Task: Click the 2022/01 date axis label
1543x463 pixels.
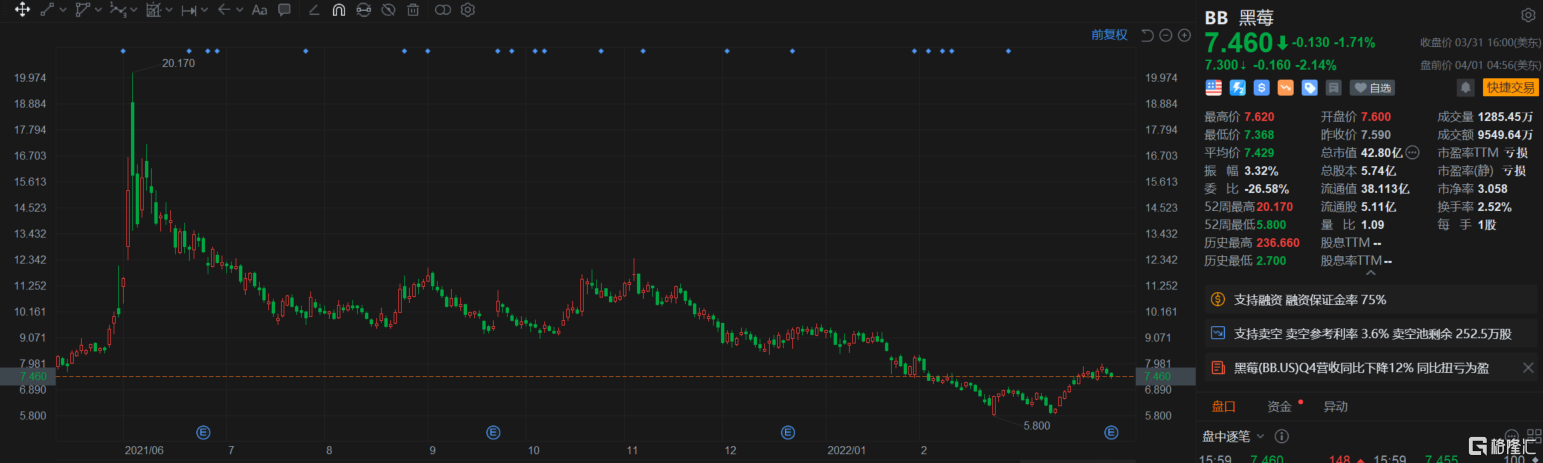Action: 846,450
